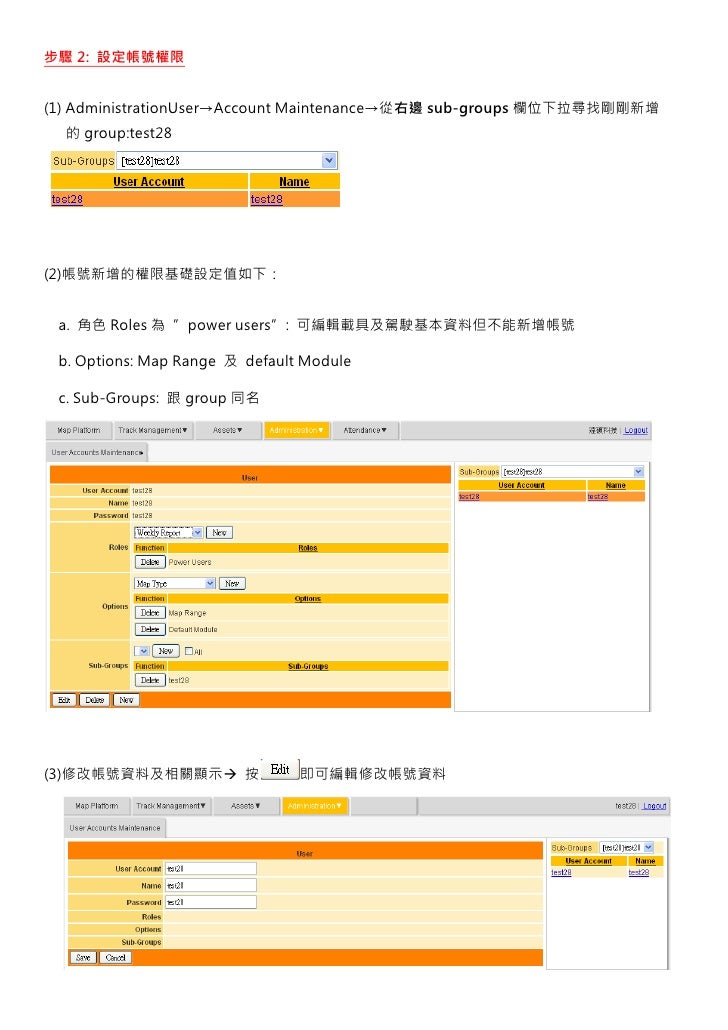The height and width of the screenshot is (1030, 728).
Task: Click Name header under step (1)
Action: (x=294, y=181)
